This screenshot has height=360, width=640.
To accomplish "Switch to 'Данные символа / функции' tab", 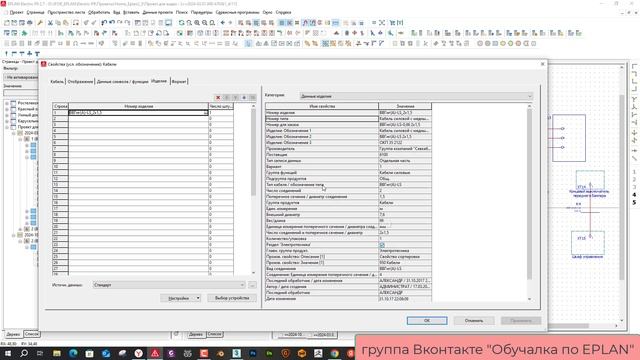I will (x=122, y=82).
